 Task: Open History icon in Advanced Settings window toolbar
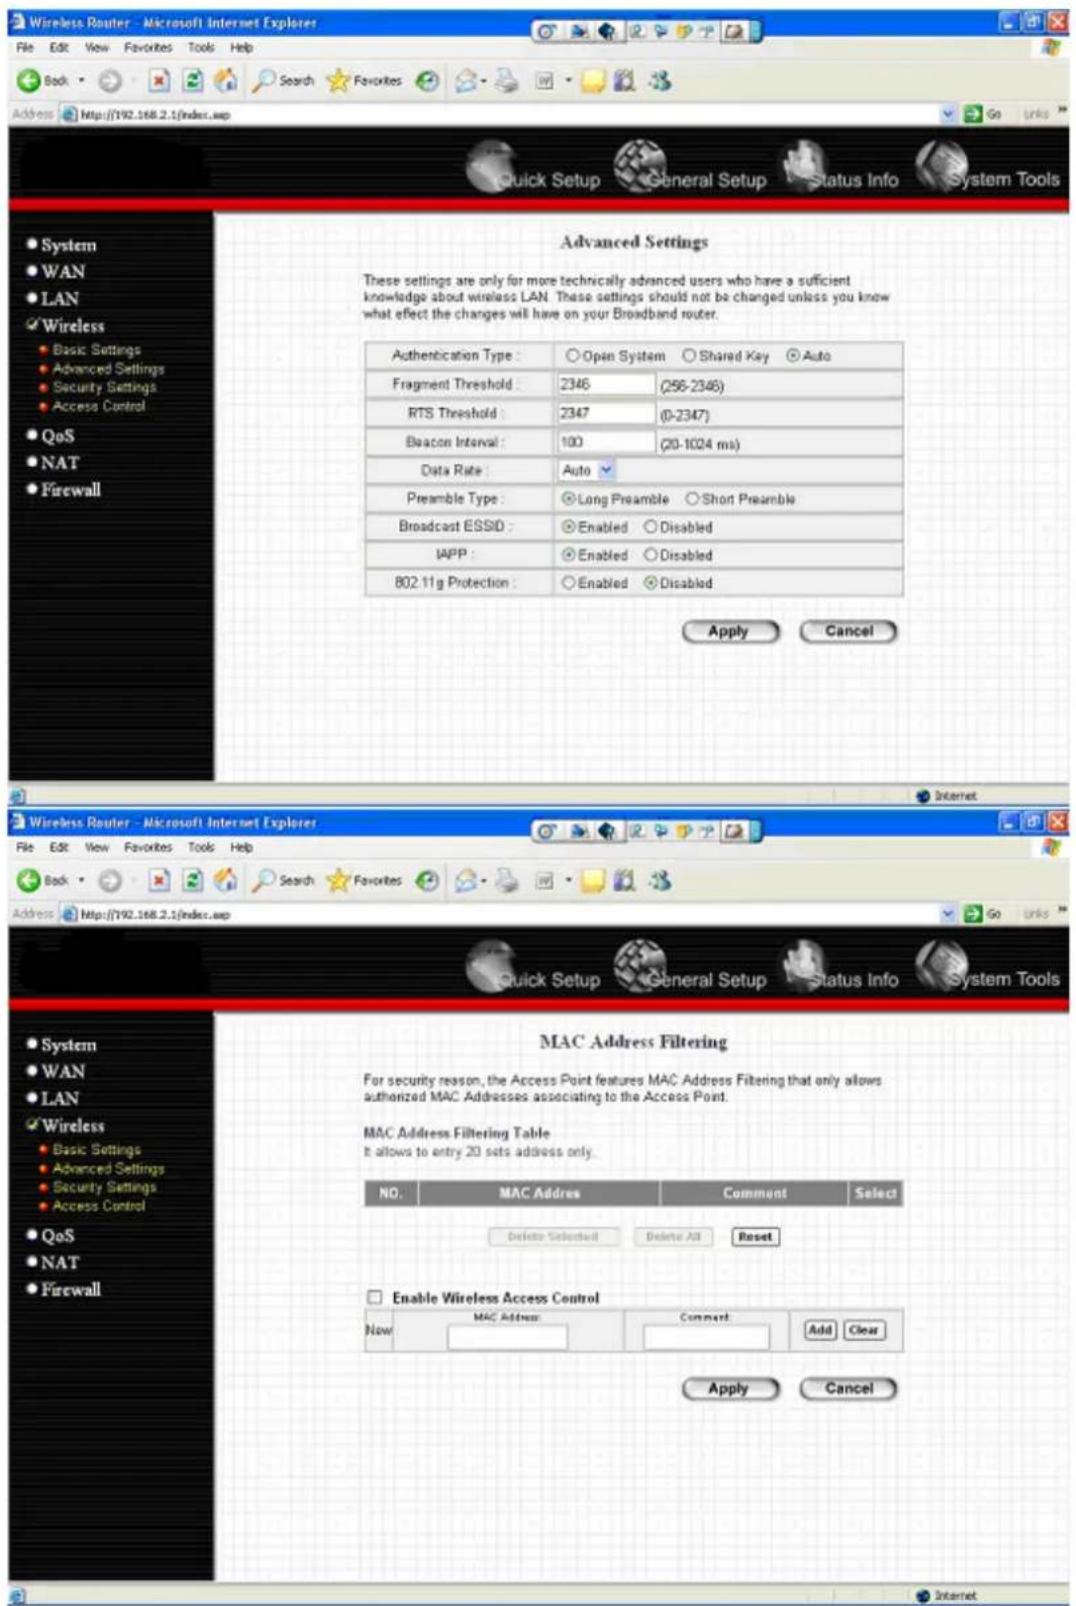click(427, 81)
